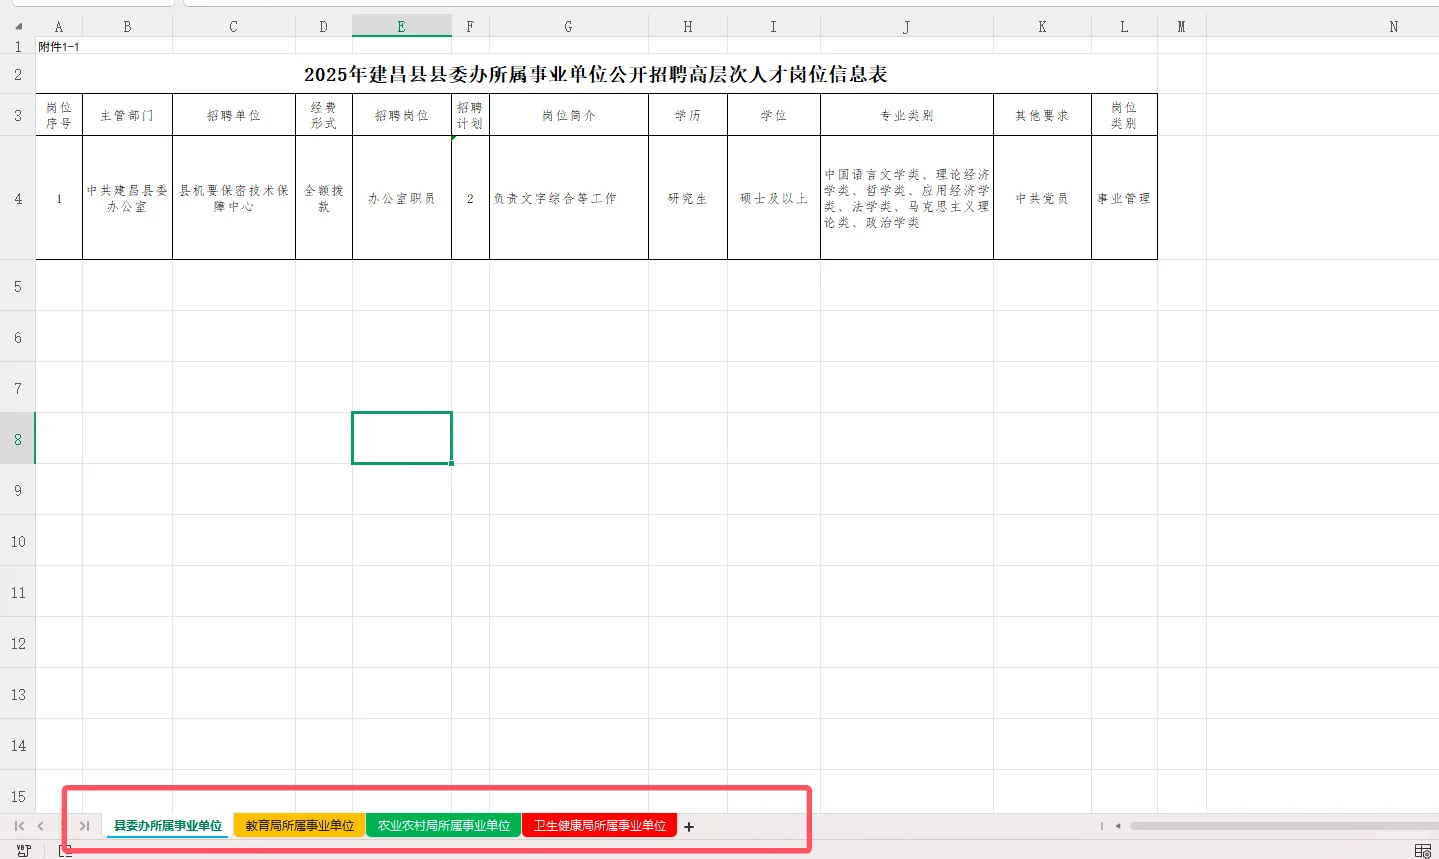Select column C header
Screen dimensions: 1439x859
coord(234,27)
